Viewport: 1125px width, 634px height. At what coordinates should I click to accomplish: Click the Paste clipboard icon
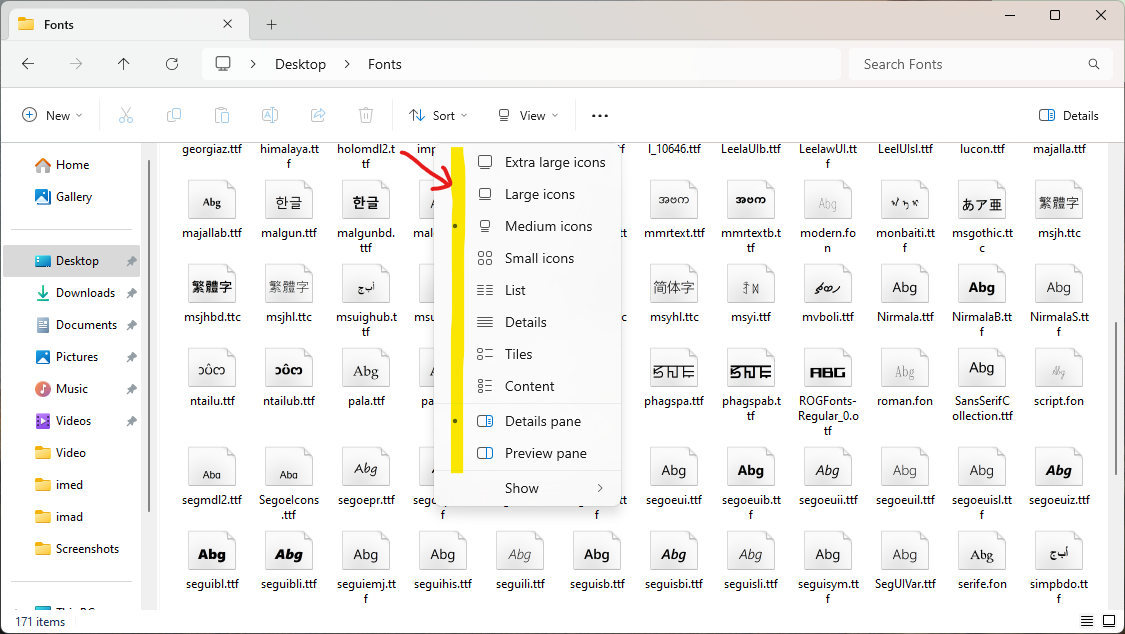pyautogui.click(x=222, y=115)
